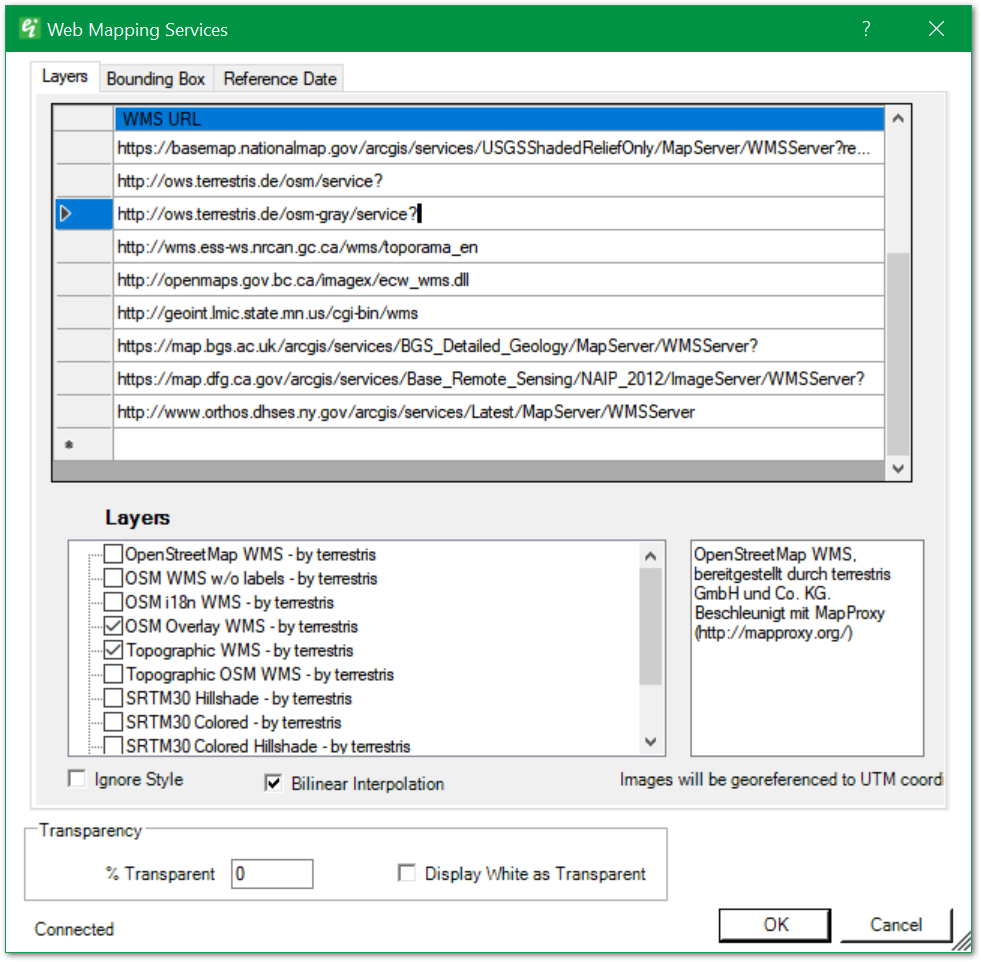Click the % Transparent input field
This screenshot has height=962, width=981.
click(272, 874)
